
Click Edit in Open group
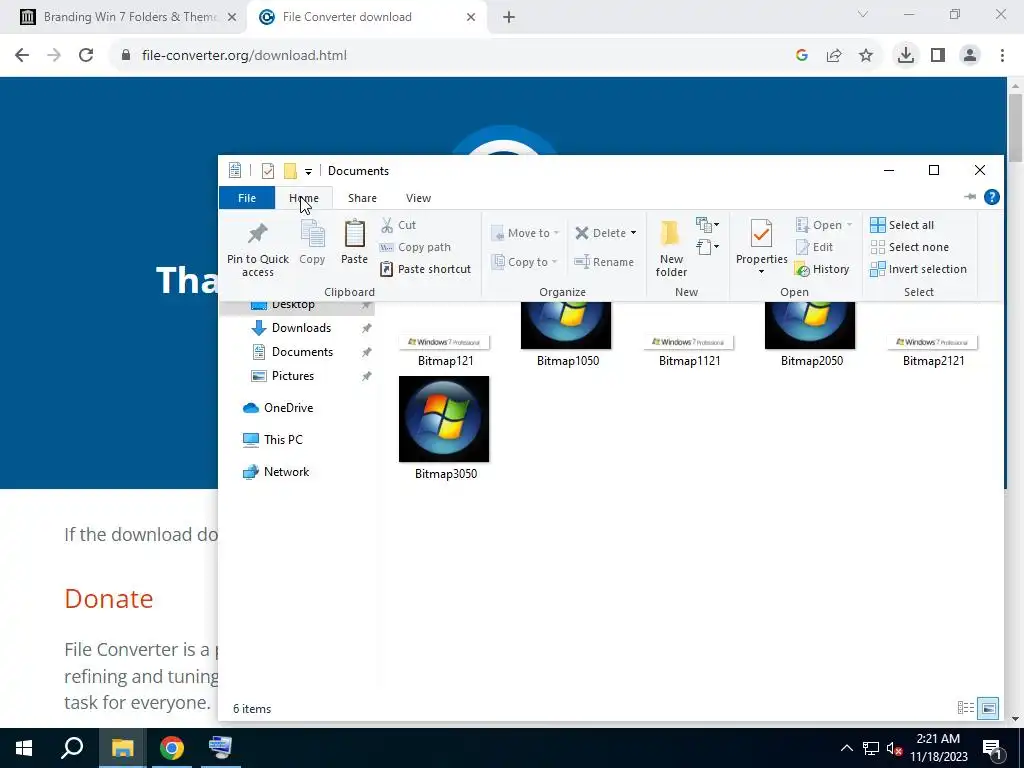point(814,247)
